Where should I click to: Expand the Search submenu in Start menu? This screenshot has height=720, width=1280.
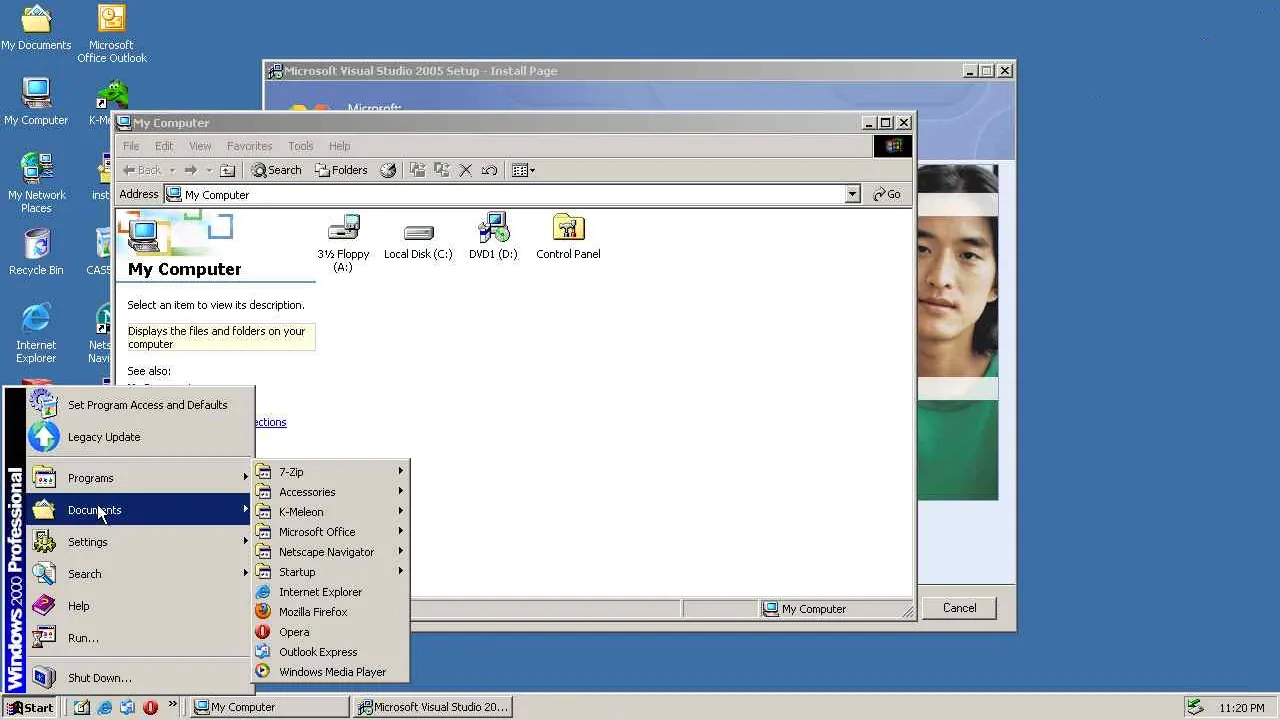click(x=140, y=574)
